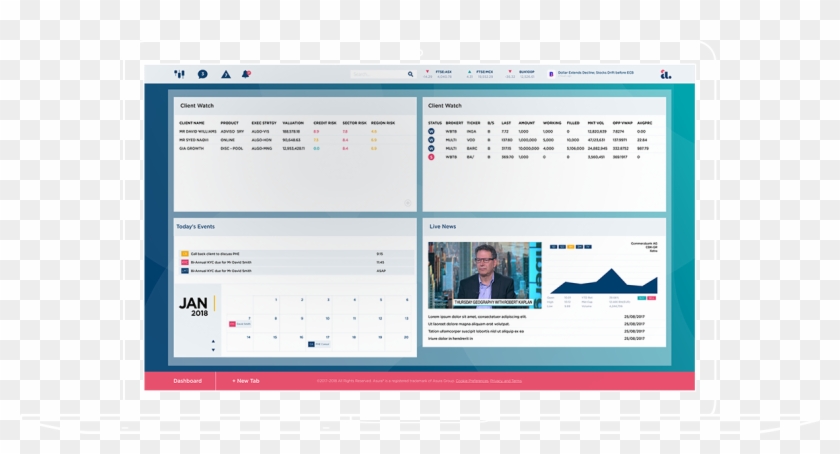Viewport: 840px width, 454px height.
Task: Open the warning triangle alerts icon
Action: click(x=226, y=74)
